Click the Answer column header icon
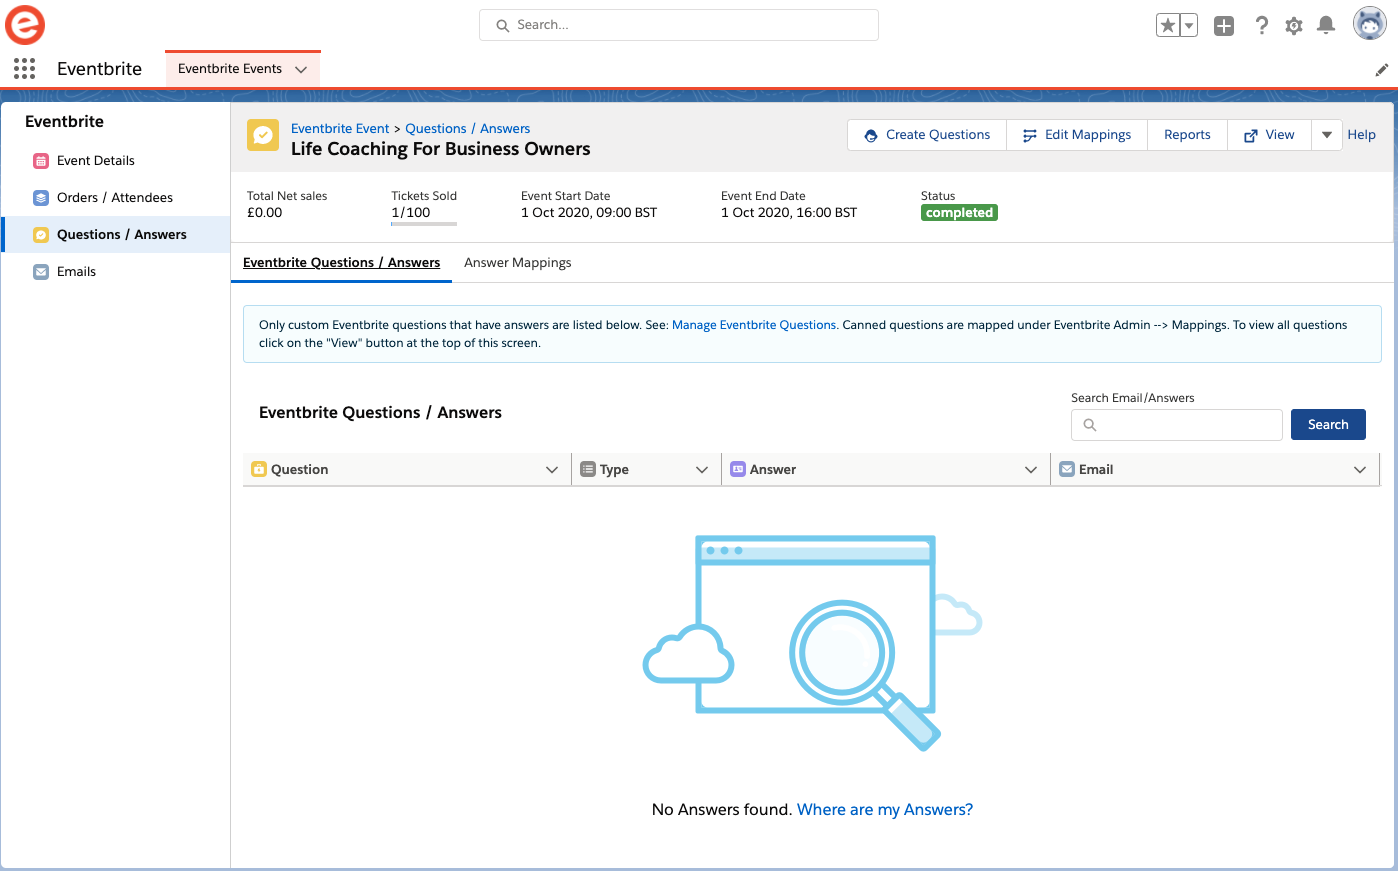 (738, 469)
